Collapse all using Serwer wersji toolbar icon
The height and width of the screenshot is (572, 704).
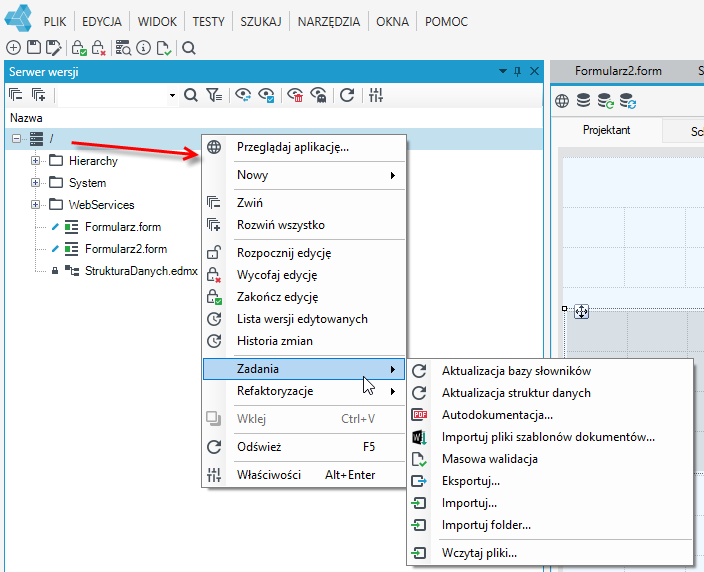pyautogui.click(x=16, y=95)
